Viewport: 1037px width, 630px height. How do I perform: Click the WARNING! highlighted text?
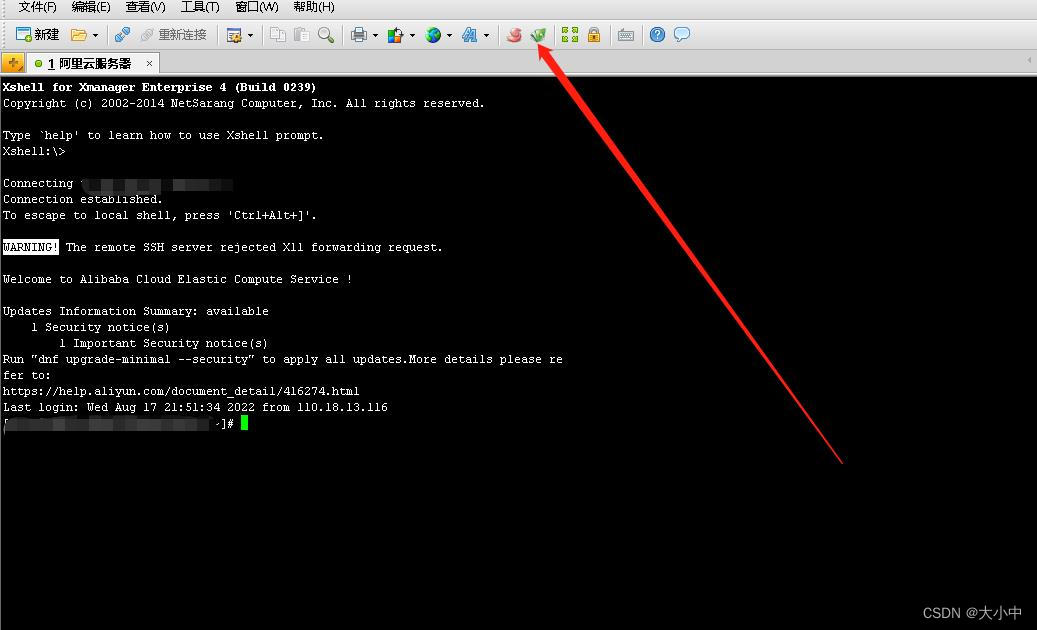(x=30, y=247)
